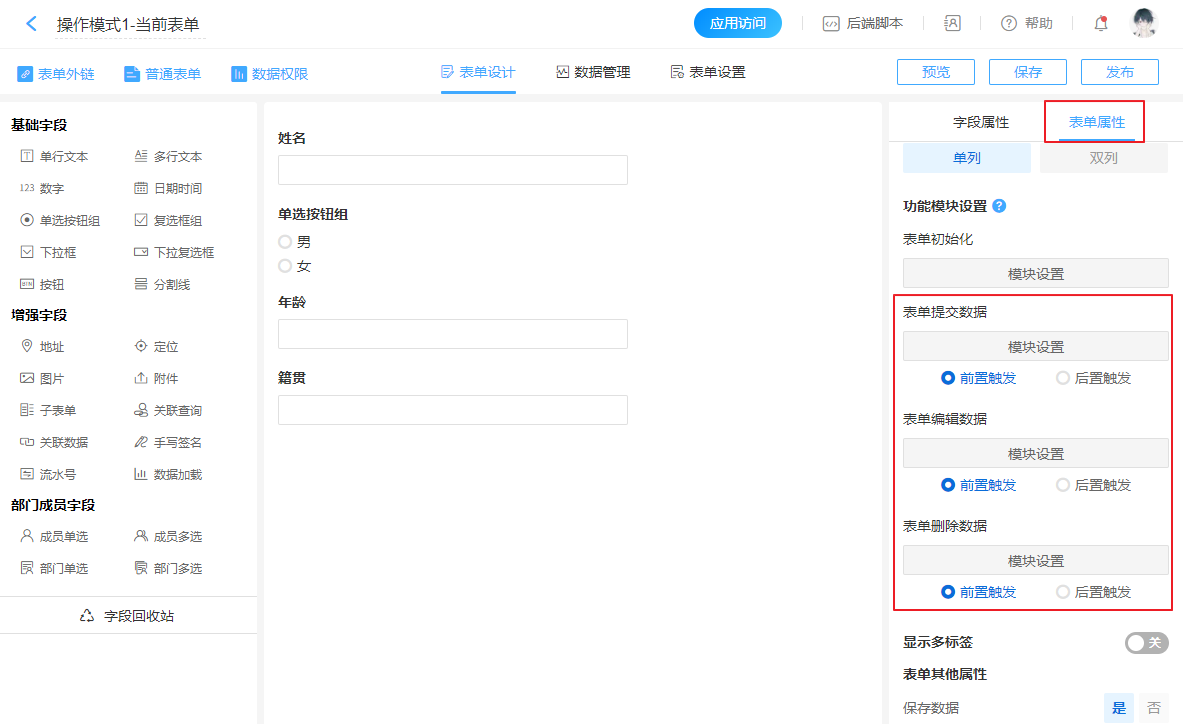Add a 手写签名 field
This screenshot has height=724, width=1183.
(168, 442)
